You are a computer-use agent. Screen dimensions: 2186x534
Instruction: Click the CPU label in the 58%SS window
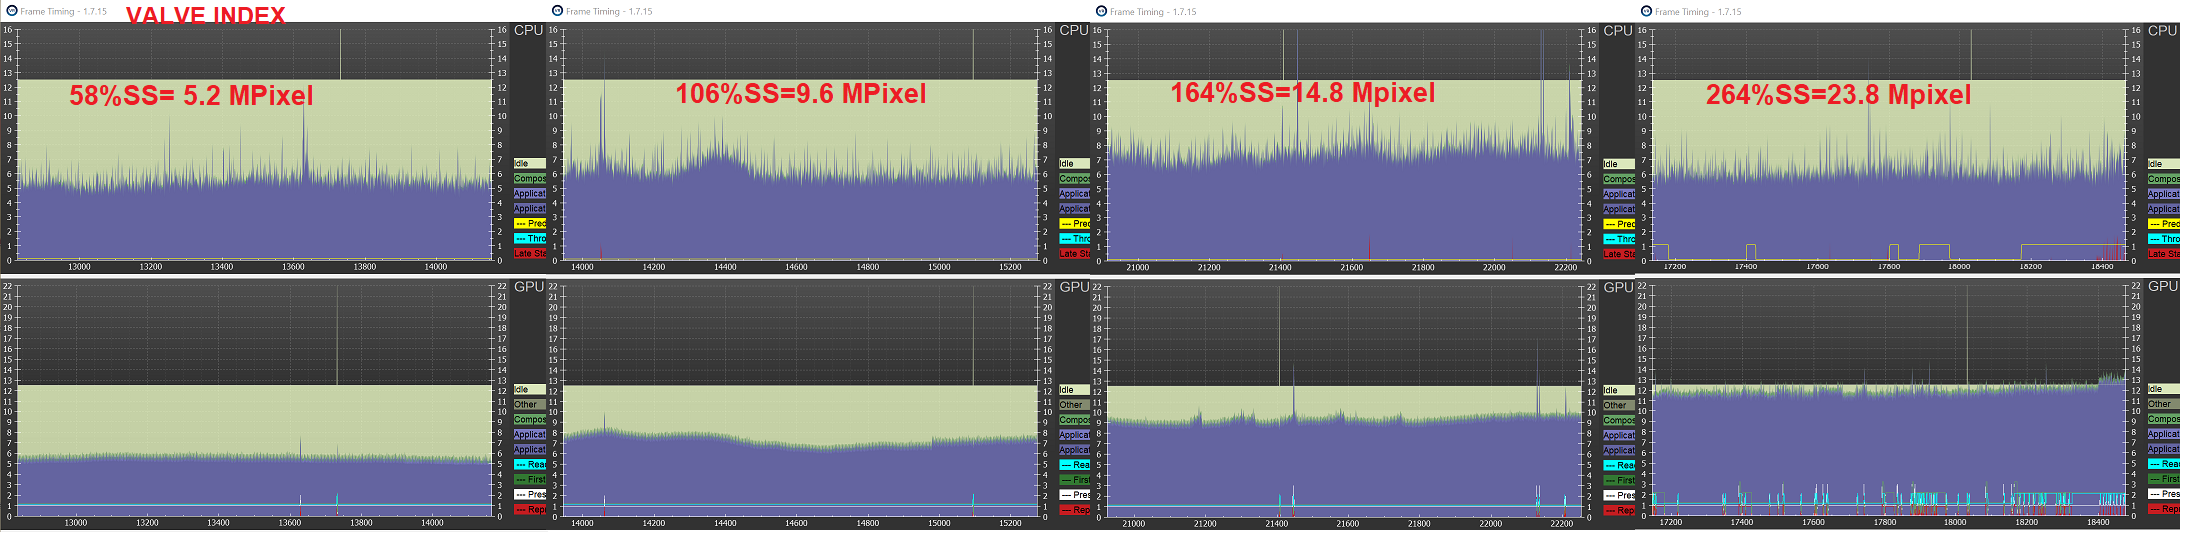[x=528, y=30]
